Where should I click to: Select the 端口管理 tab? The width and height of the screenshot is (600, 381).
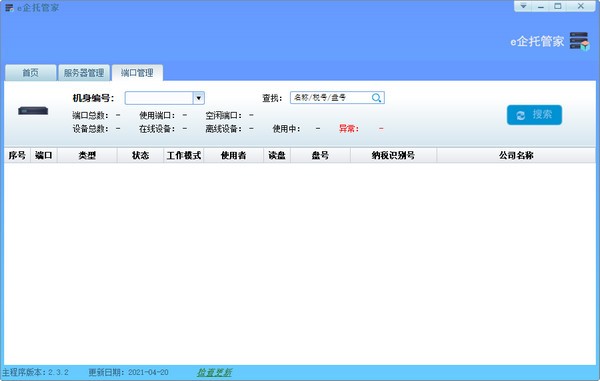point(137,73)
